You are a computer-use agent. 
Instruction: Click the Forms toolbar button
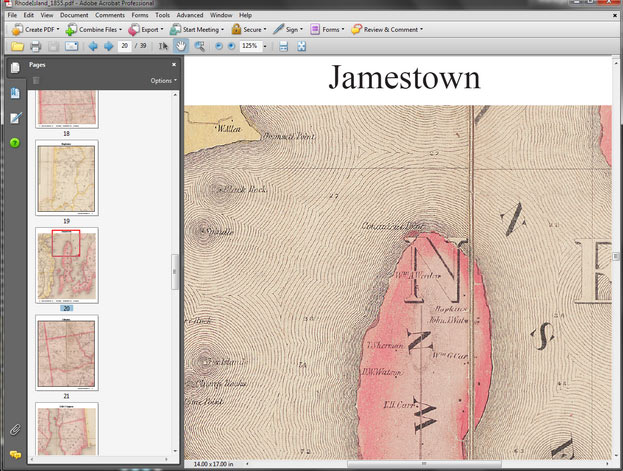pyautogui.click(x=325, y=29)
